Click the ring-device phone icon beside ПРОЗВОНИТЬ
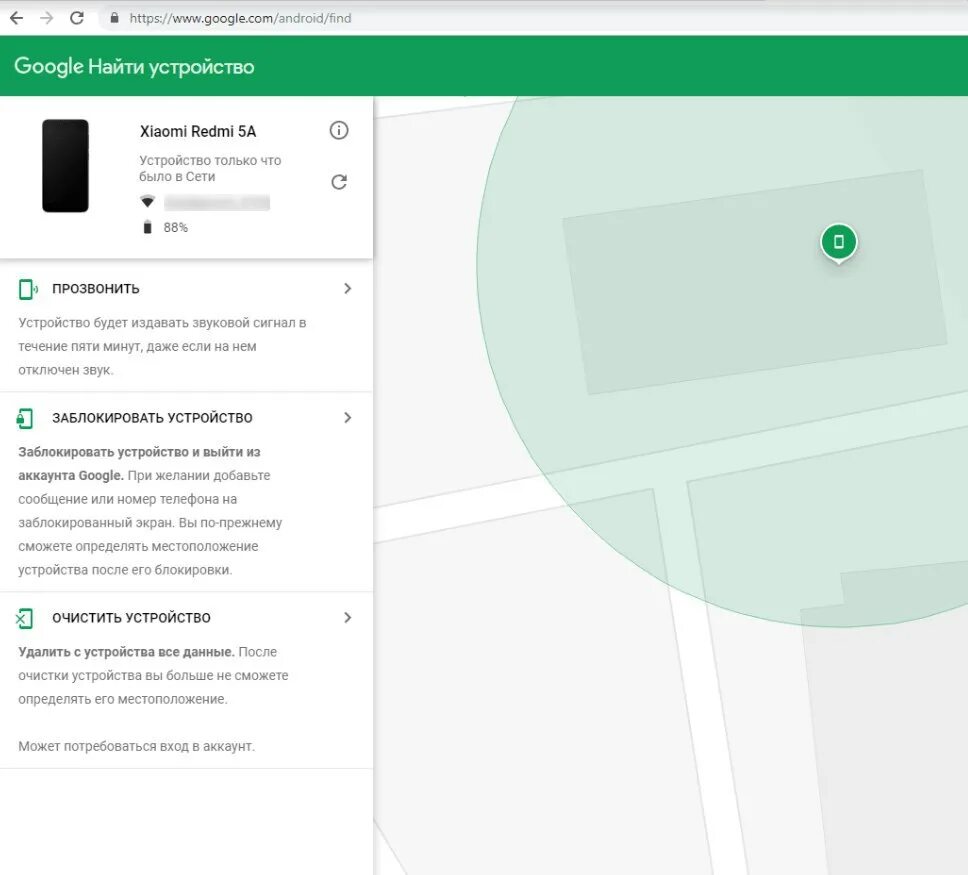The image size is (968, 875). pos(27,289)
